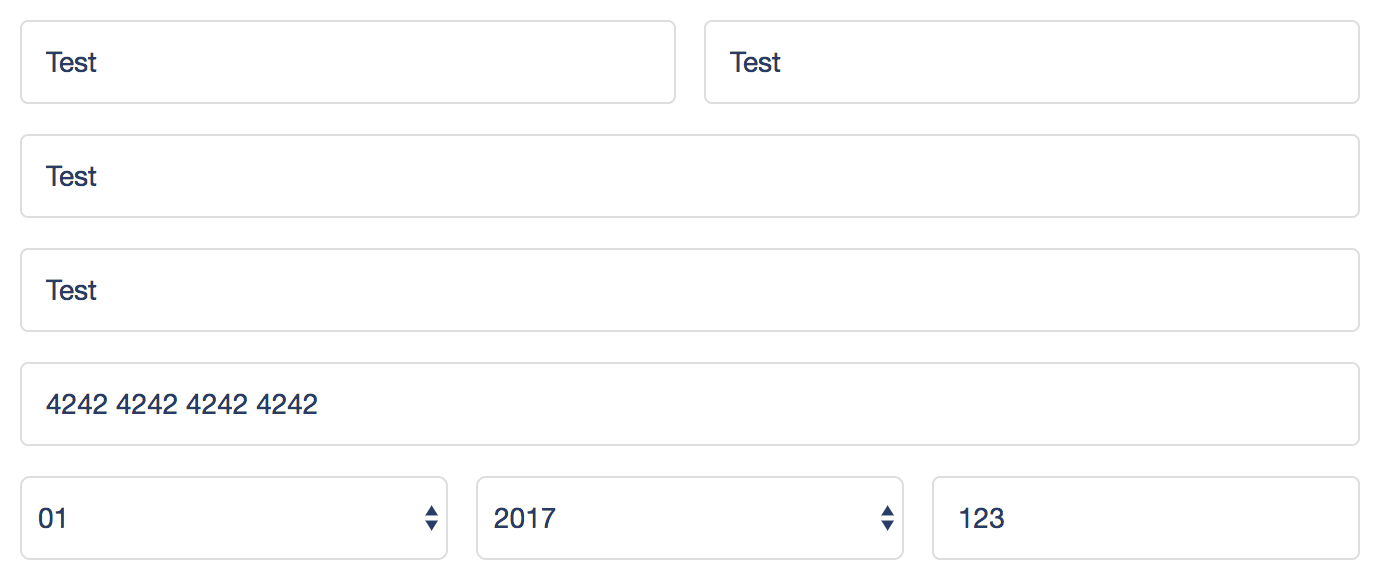Click the second-row full-width Test field
Screen dimensions: 1384x582
690,176
